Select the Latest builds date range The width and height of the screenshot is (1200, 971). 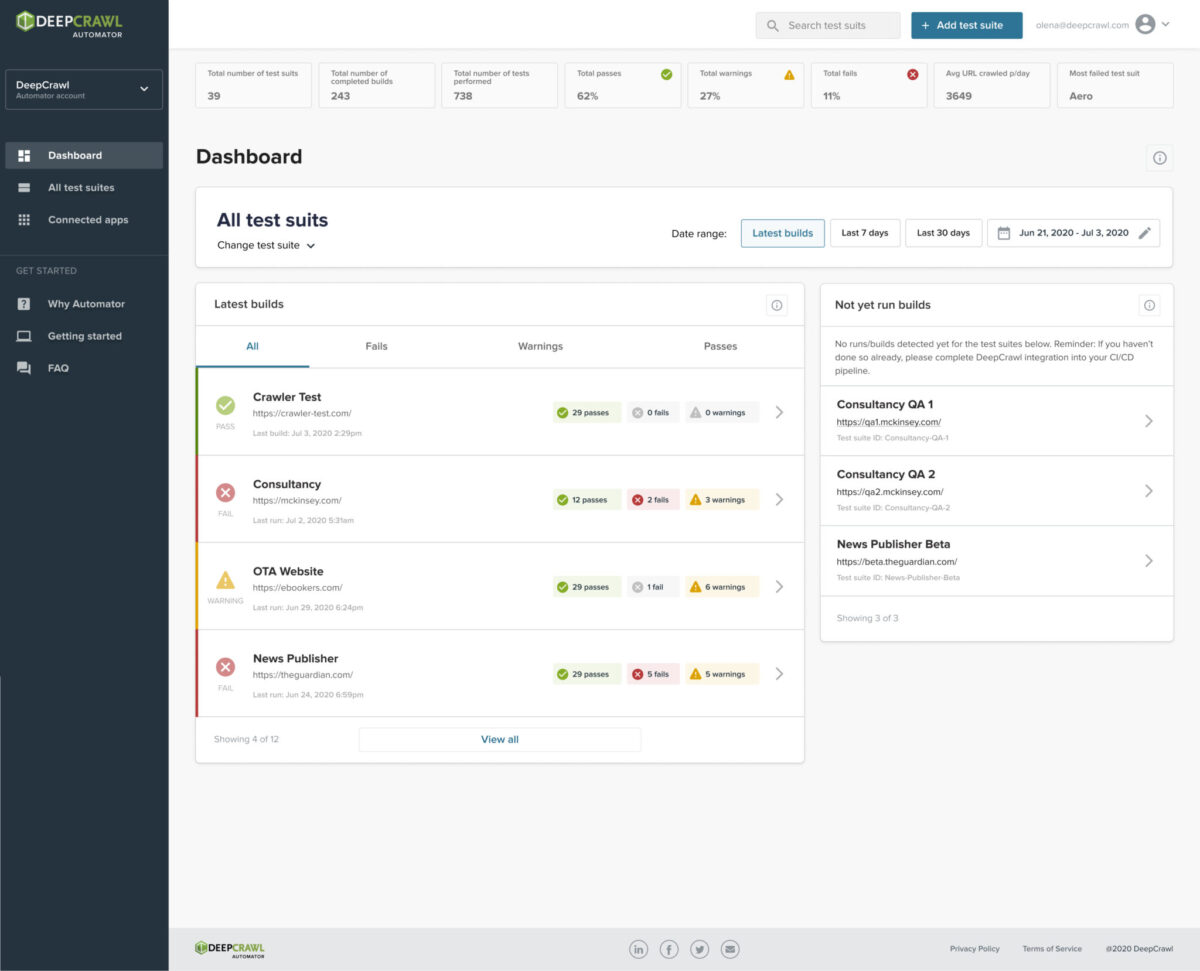tap(783, 233)
